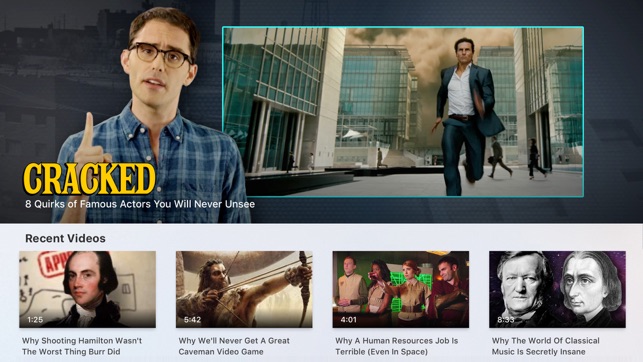The image size is (643, 362).
Task: Select 'Why We'll Never Get A Great Caveman Video Game'
Action: tap(234, 346)
